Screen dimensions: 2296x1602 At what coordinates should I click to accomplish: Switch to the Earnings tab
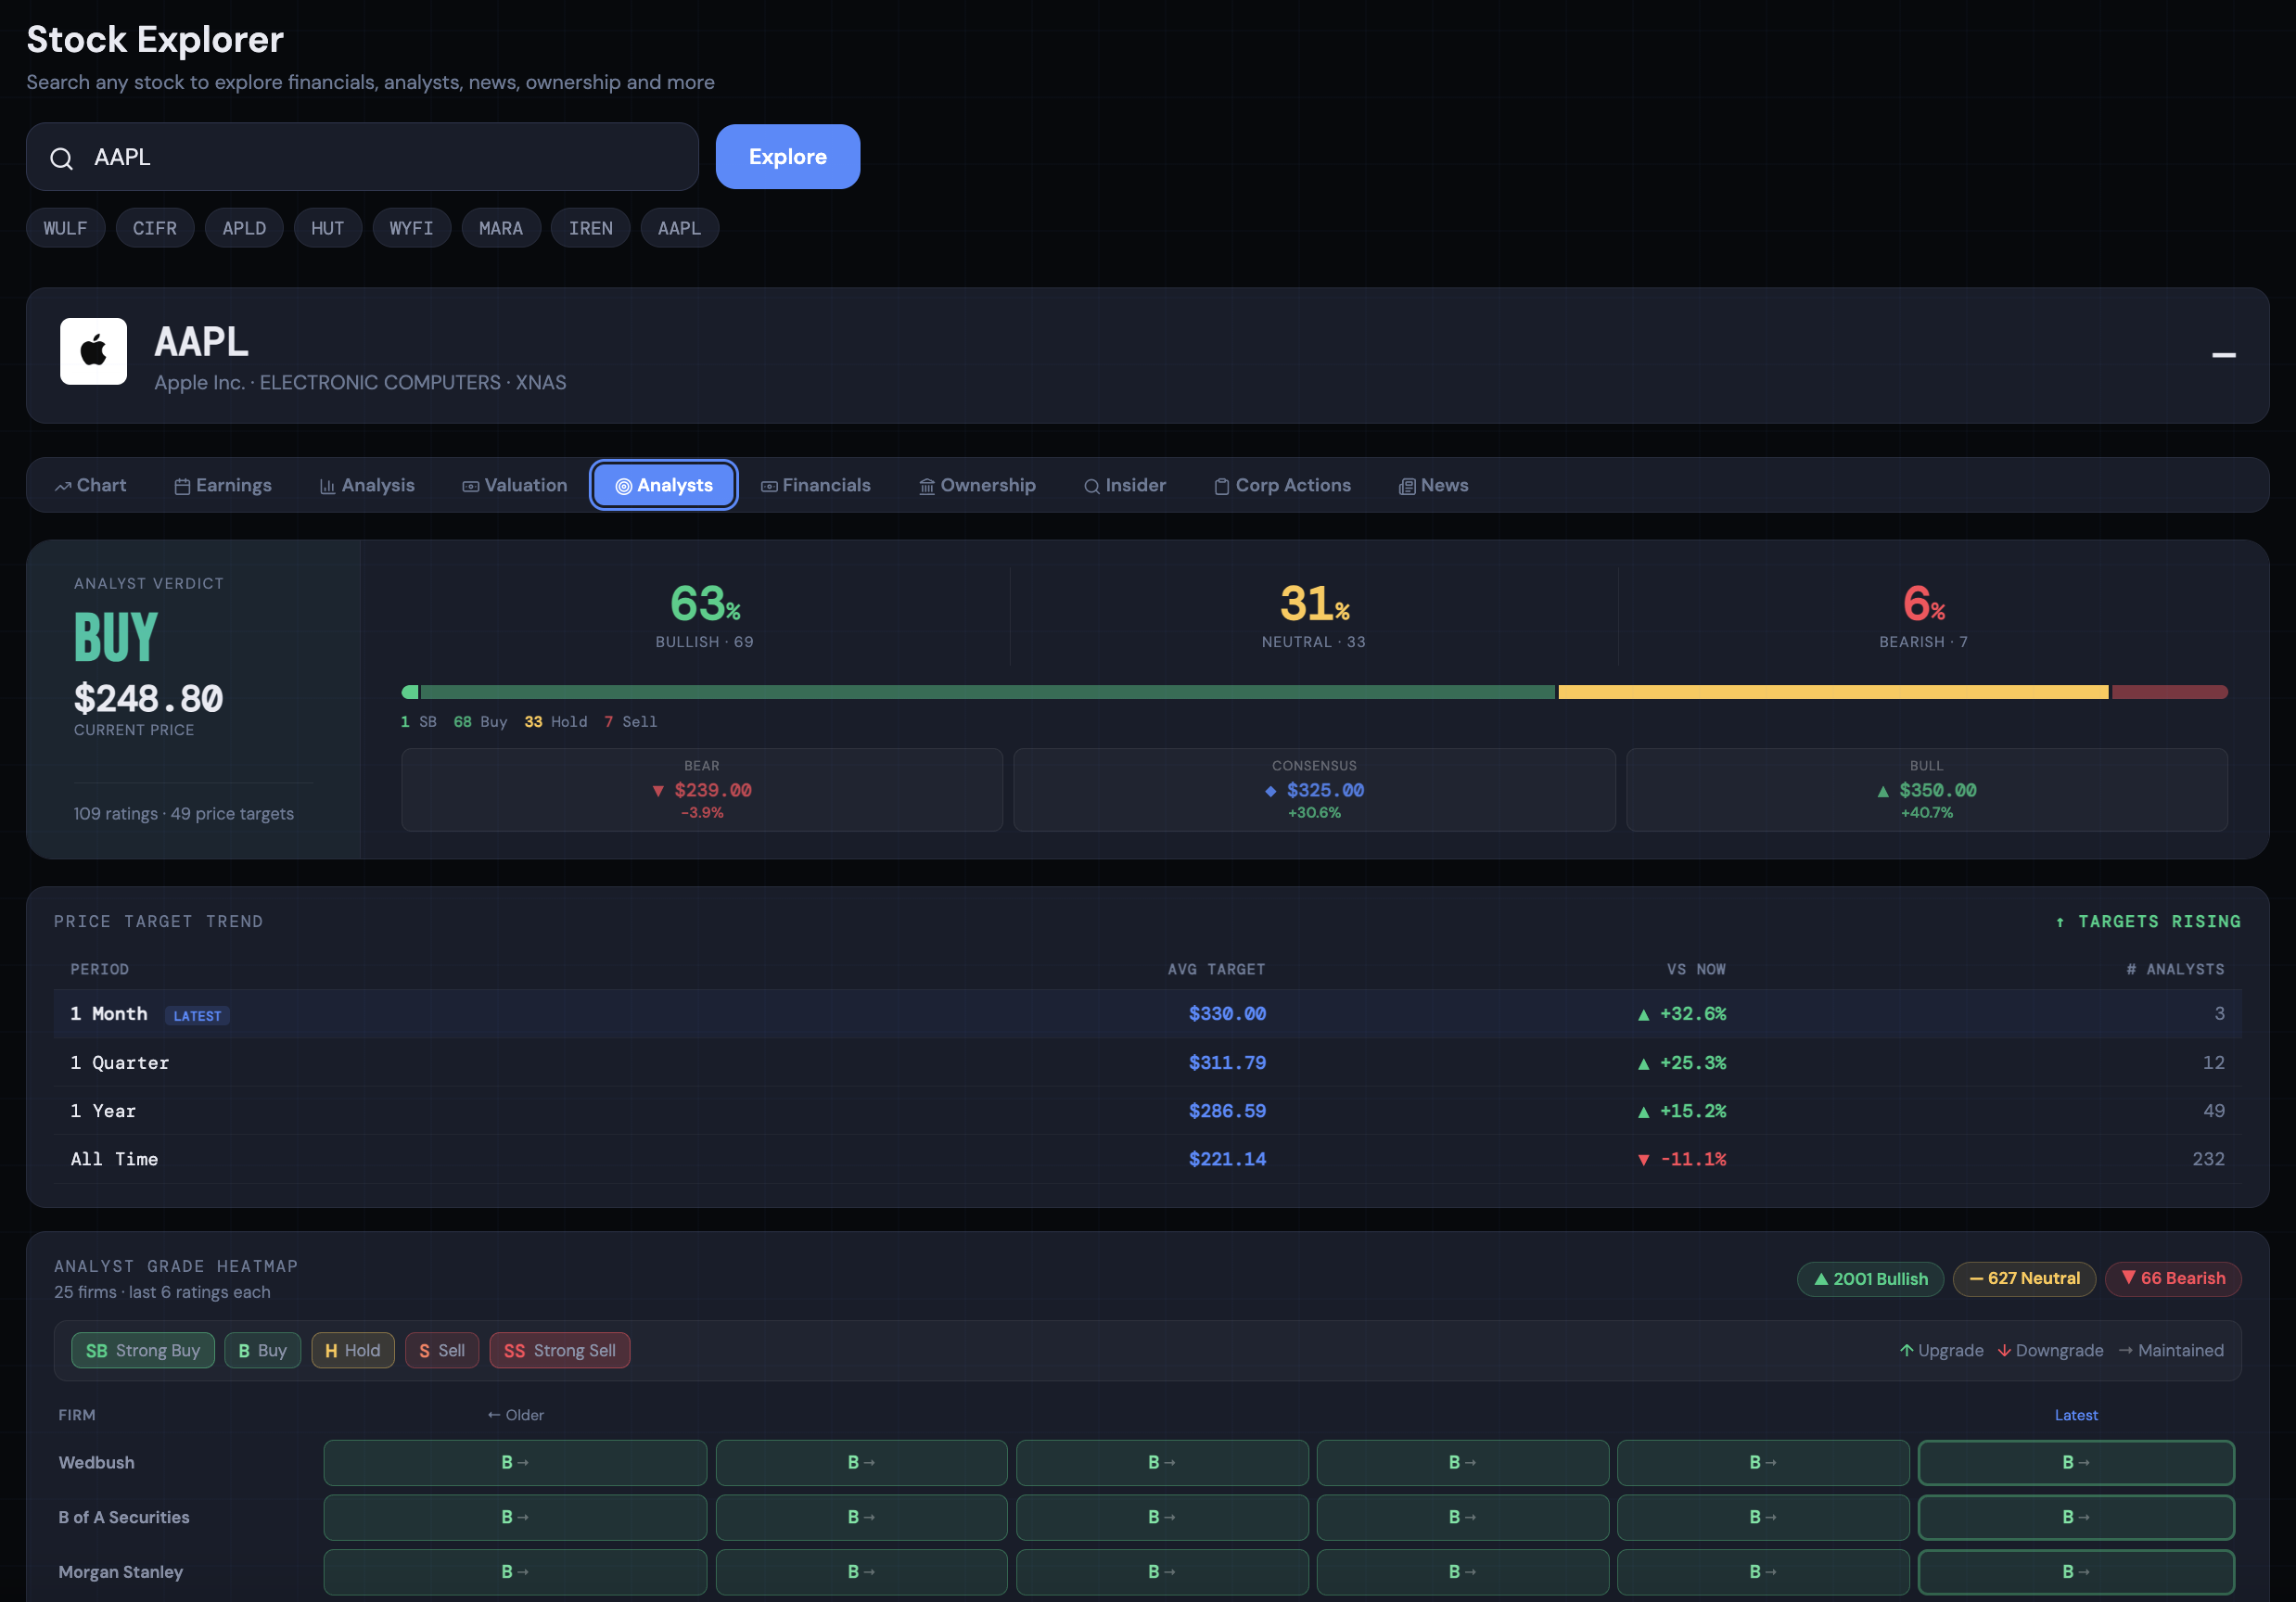(x=223, y=485)
